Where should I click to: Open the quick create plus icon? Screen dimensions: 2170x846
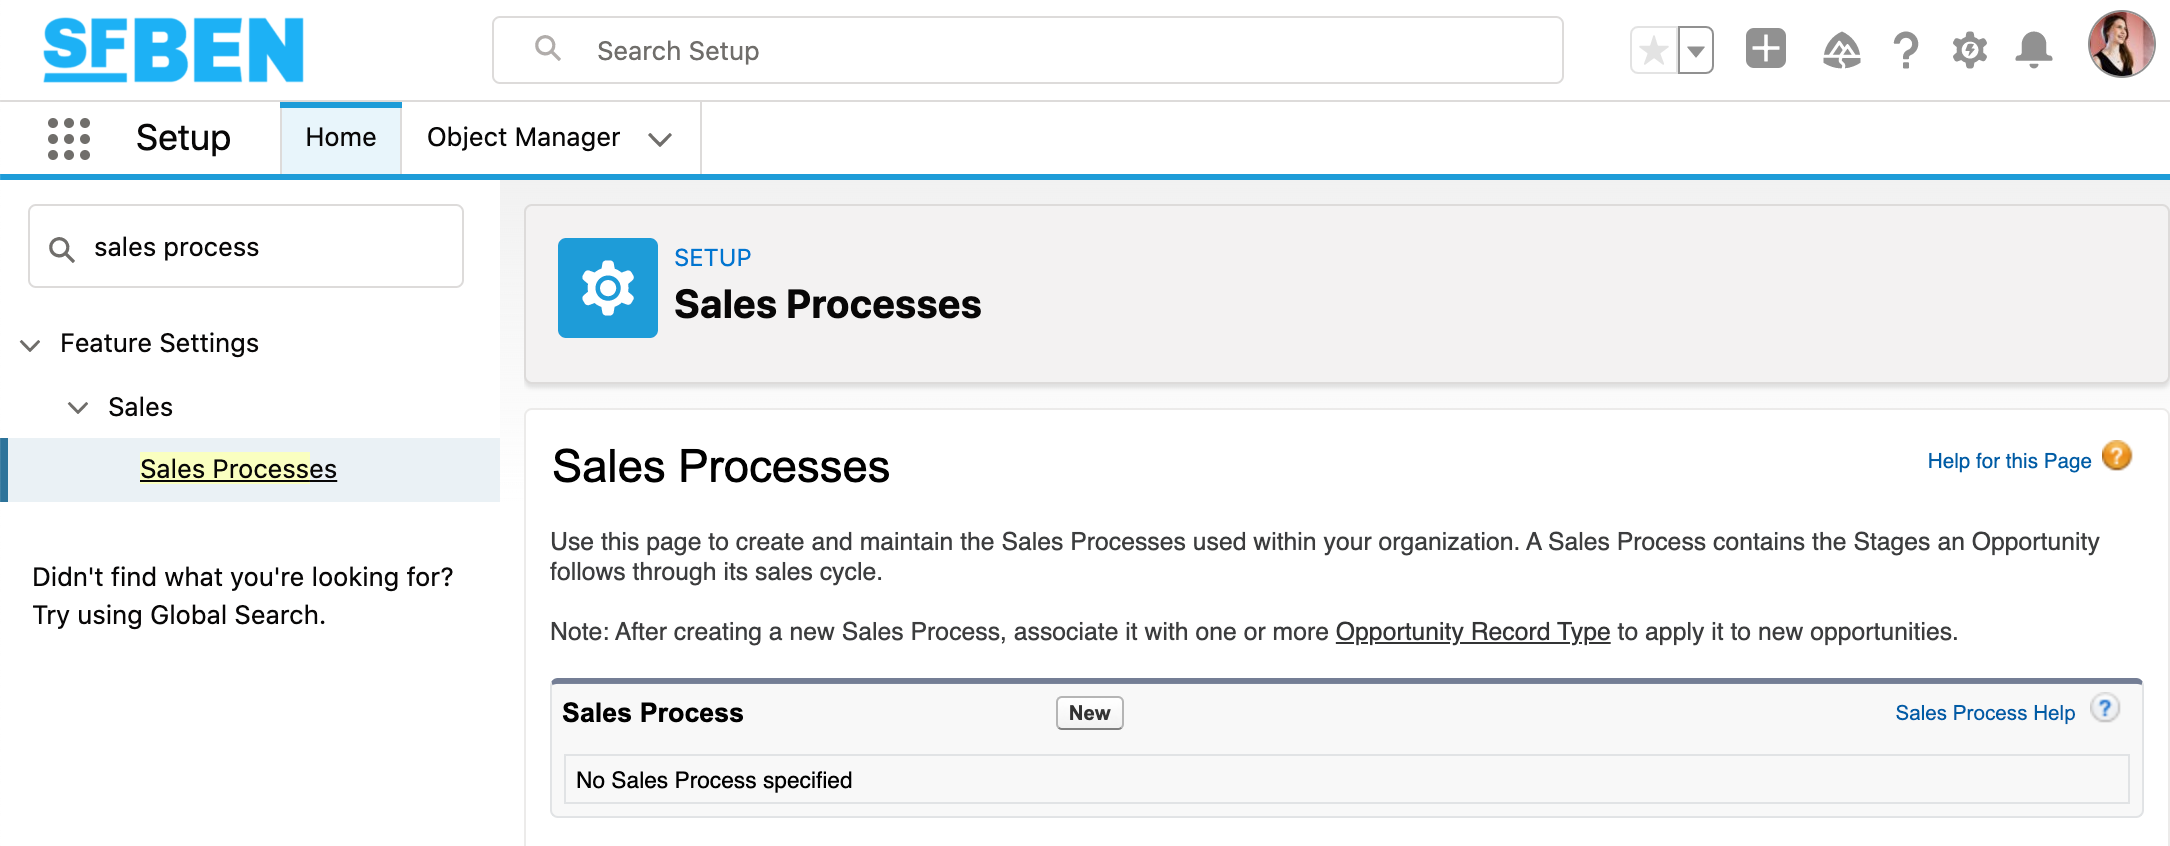click(x=1765, y=48)
